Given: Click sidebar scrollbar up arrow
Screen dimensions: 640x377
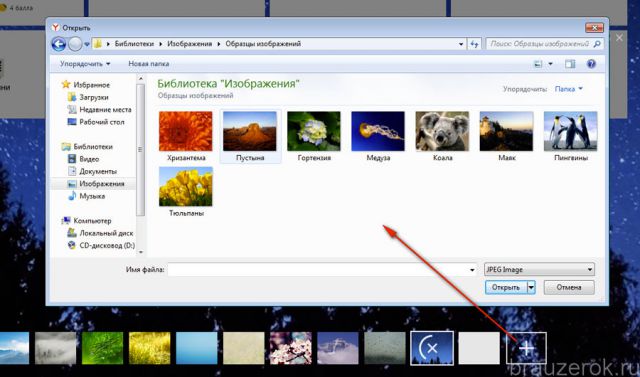Looking at the screenshot, I should (x=141, y=78).
